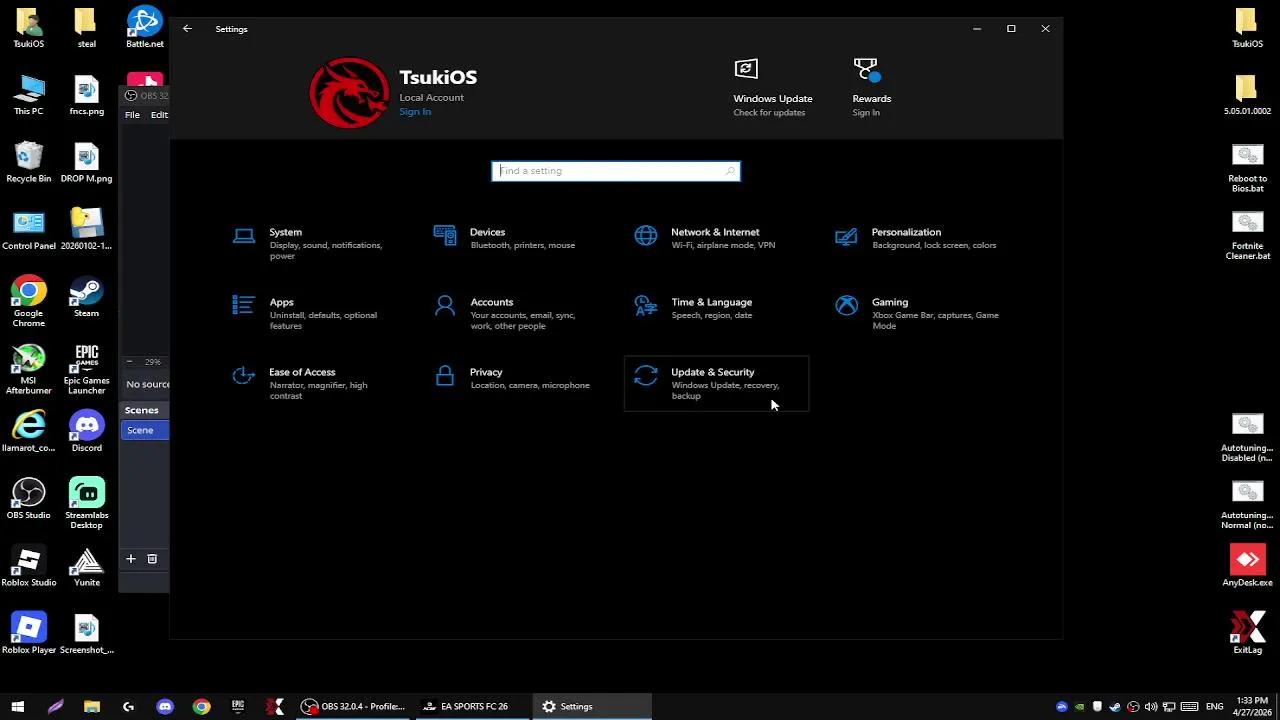Open Update & Security settings
Image resolution: width=1280 pixels, height=720 pixels.
pyautogui.click(x=716, y=383)
